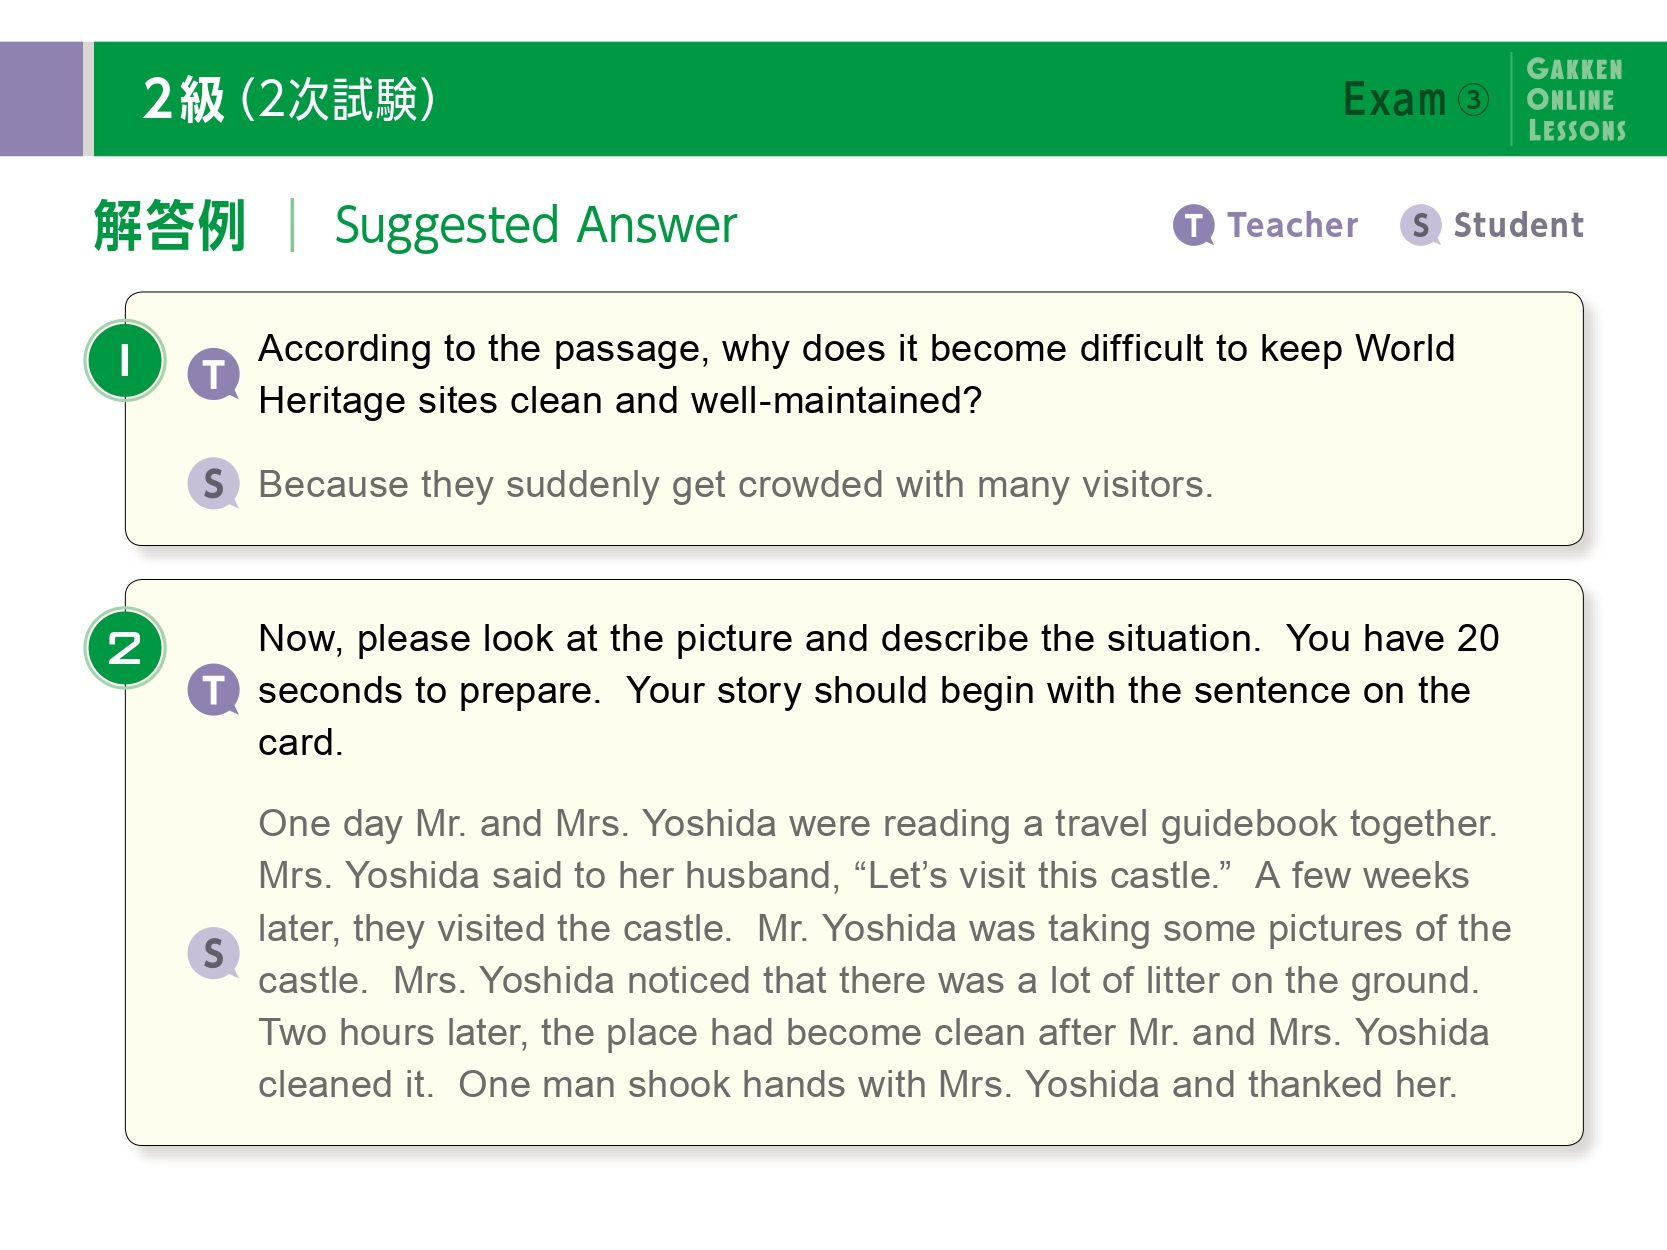Select the green number 2 circle badge

[125, 648]
